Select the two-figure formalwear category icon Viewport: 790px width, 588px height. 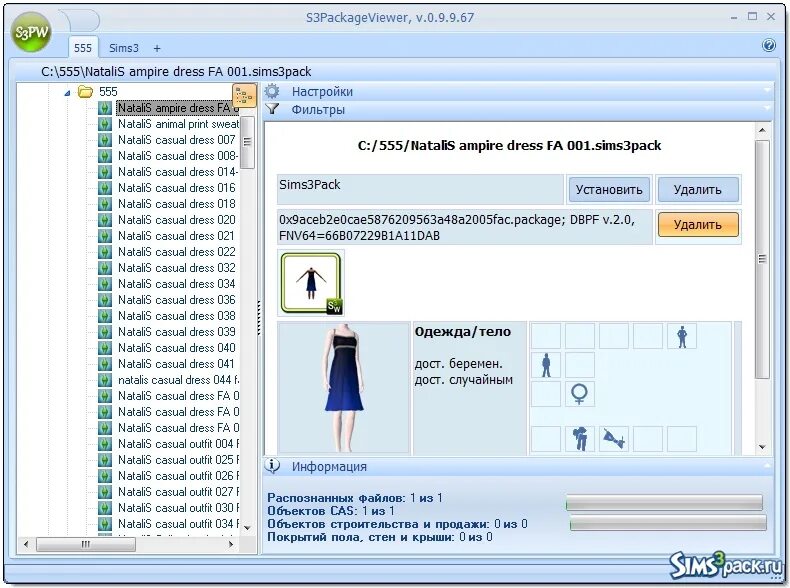pos(580,438)
